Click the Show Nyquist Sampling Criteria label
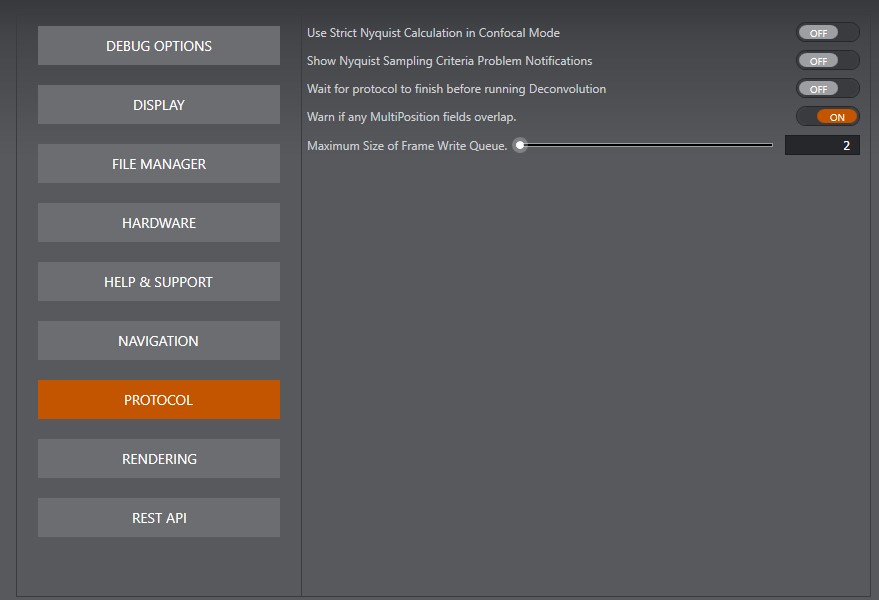This screenshot has width=879, height=600. point(449,61)
